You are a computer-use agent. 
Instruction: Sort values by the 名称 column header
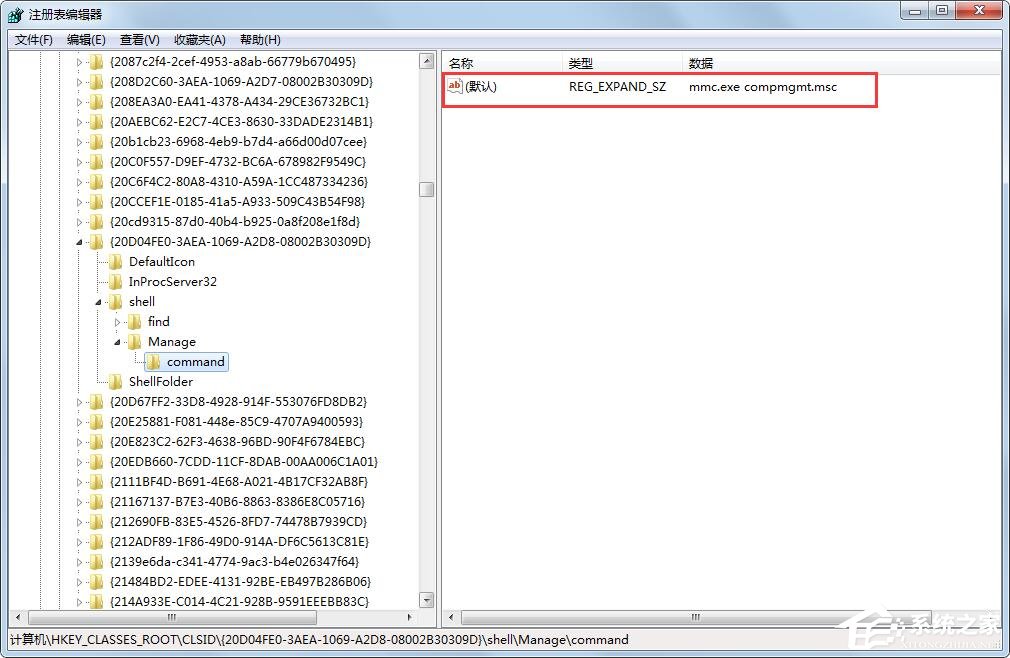(460, 63)
